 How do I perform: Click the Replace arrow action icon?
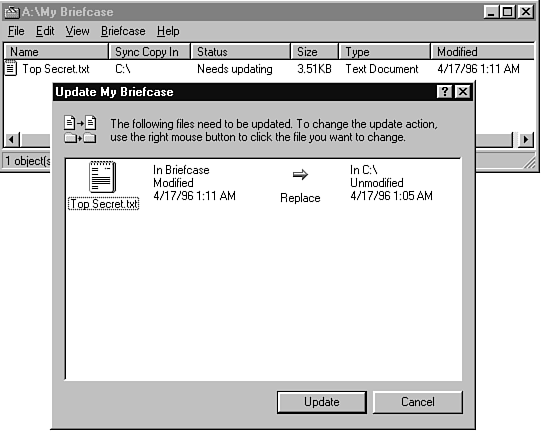tap(300, 174)
